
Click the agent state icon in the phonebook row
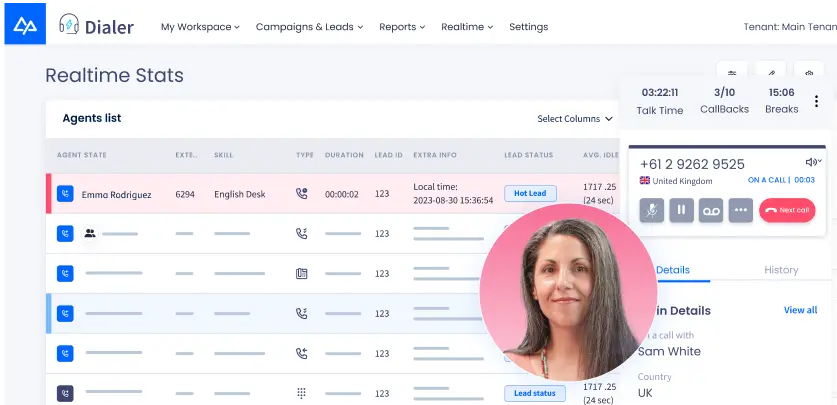tap(65, 273)
